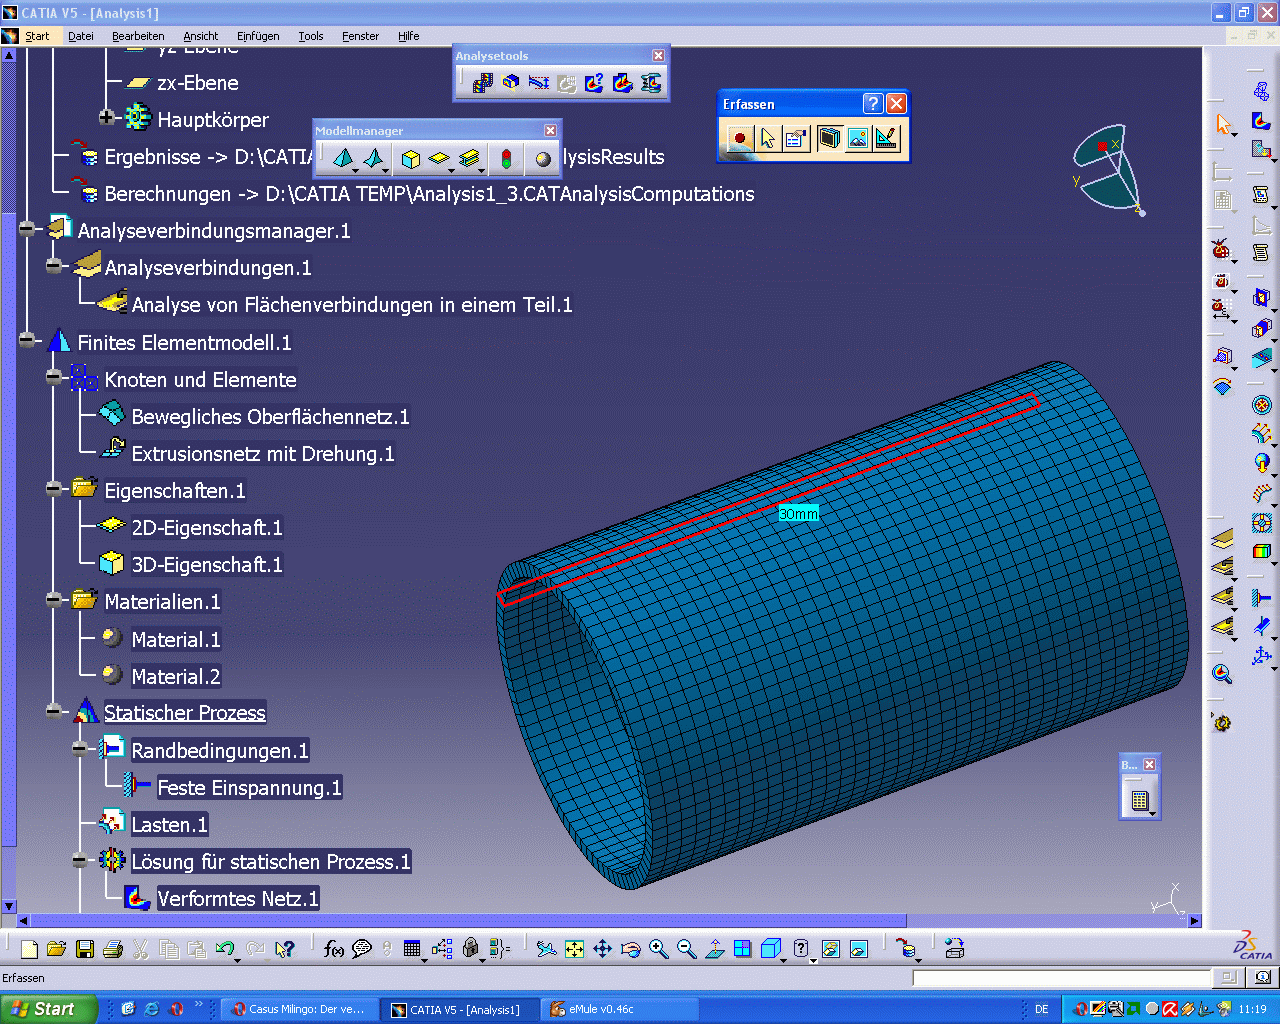Collapse the Statischer Prozess node
Screen dimensions: 1280x1024
click(54, 711)
